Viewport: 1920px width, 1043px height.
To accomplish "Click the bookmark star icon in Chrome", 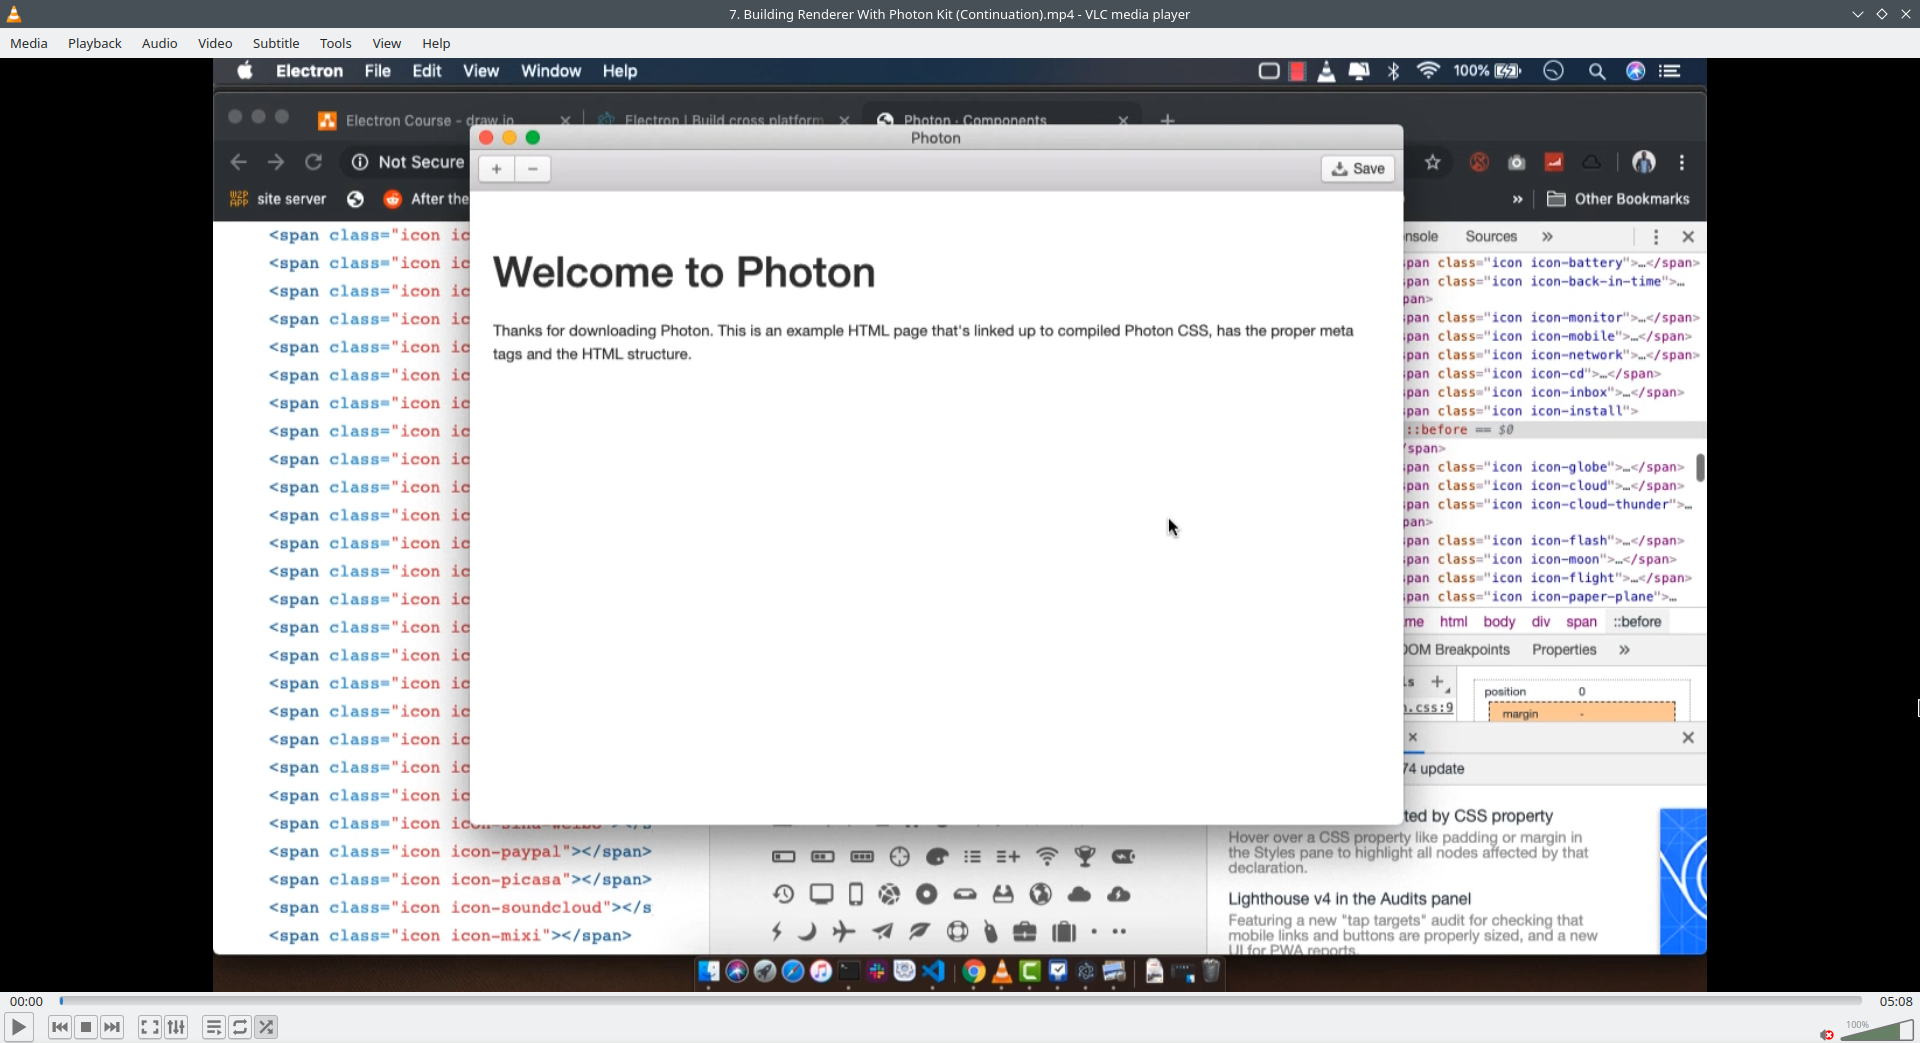I will (x=1433, y=162).
